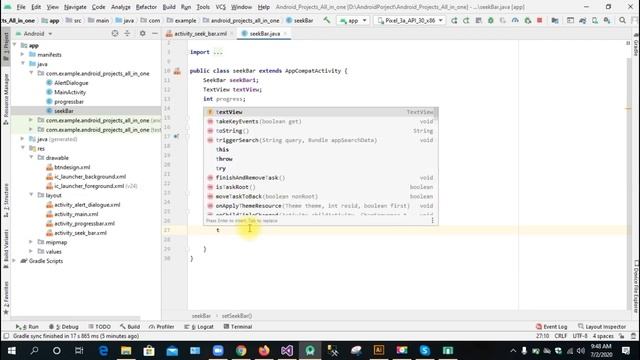Image resolution: width=640 pixels, height=360 pixels.
Task: Click the Project panel settings gear icon
Action: click(142, 33)
